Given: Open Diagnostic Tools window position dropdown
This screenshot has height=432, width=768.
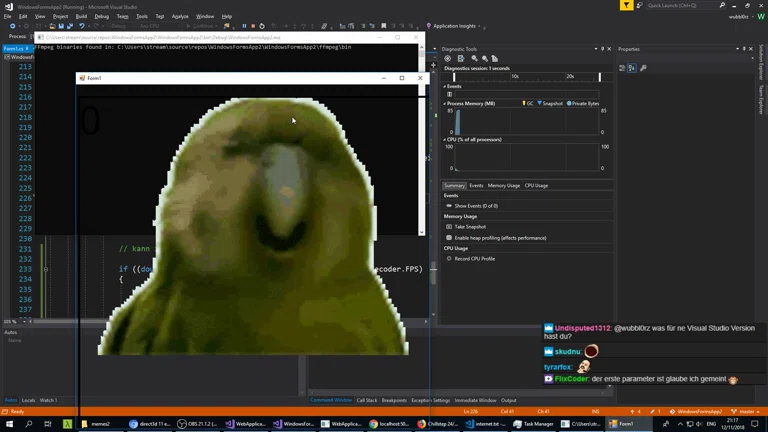Looking at the screenshot, I should [596, 49].
